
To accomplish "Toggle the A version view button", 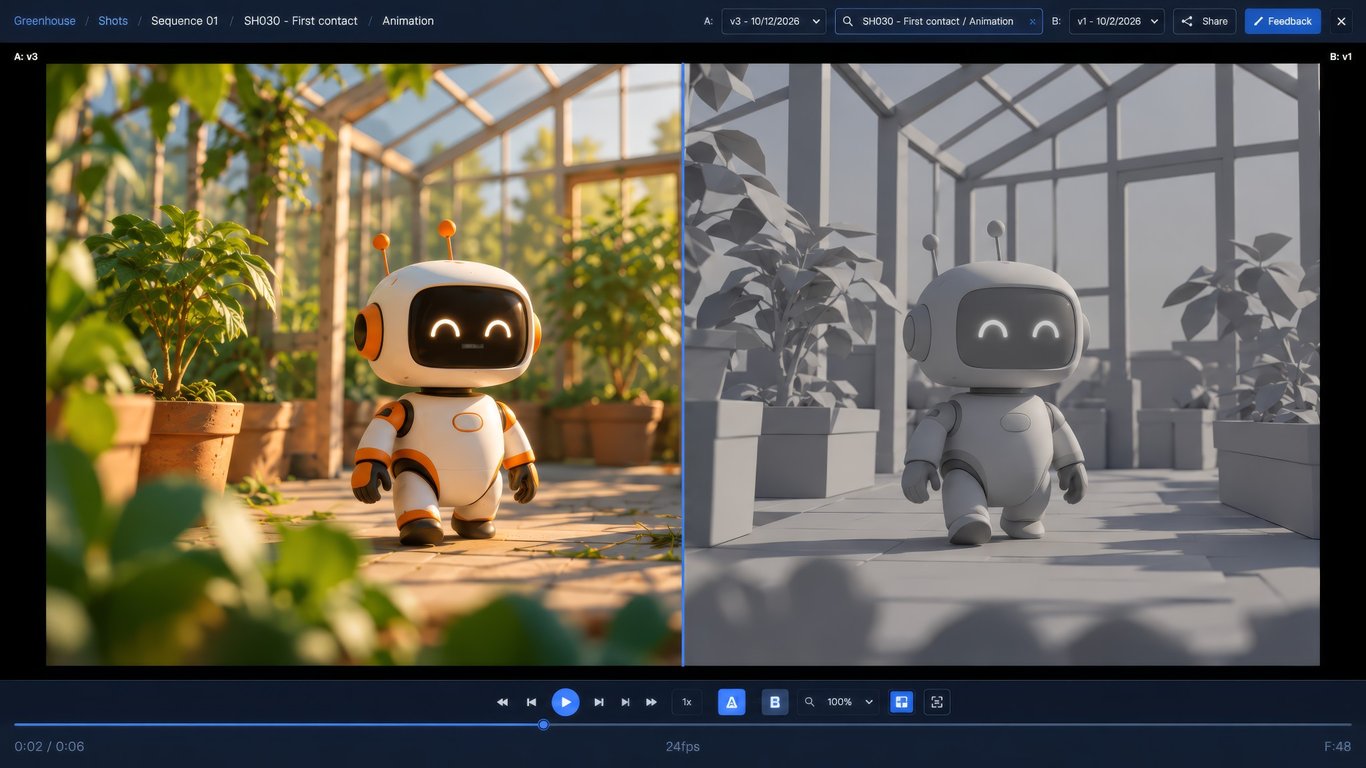I will (x=732, y=702).
